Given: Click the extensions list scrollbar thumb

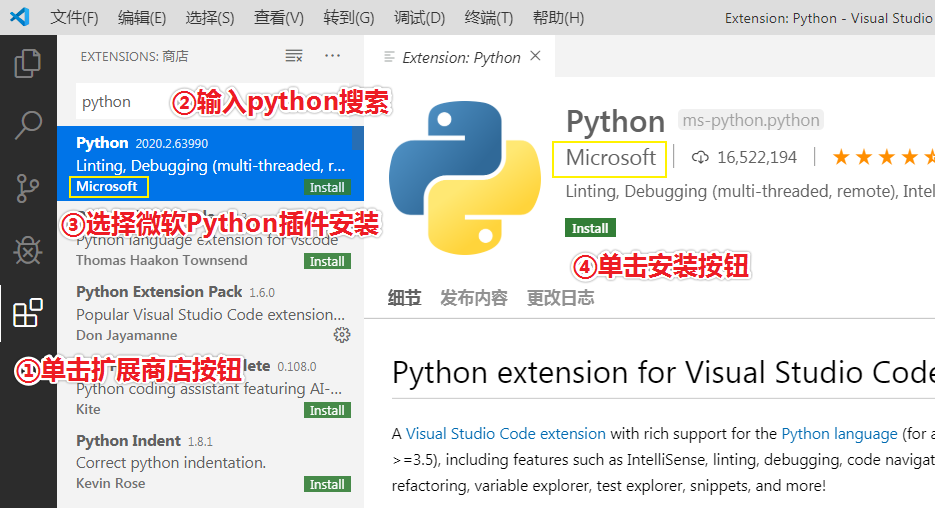Looking at the screenshot, I should tap(357, 138).
